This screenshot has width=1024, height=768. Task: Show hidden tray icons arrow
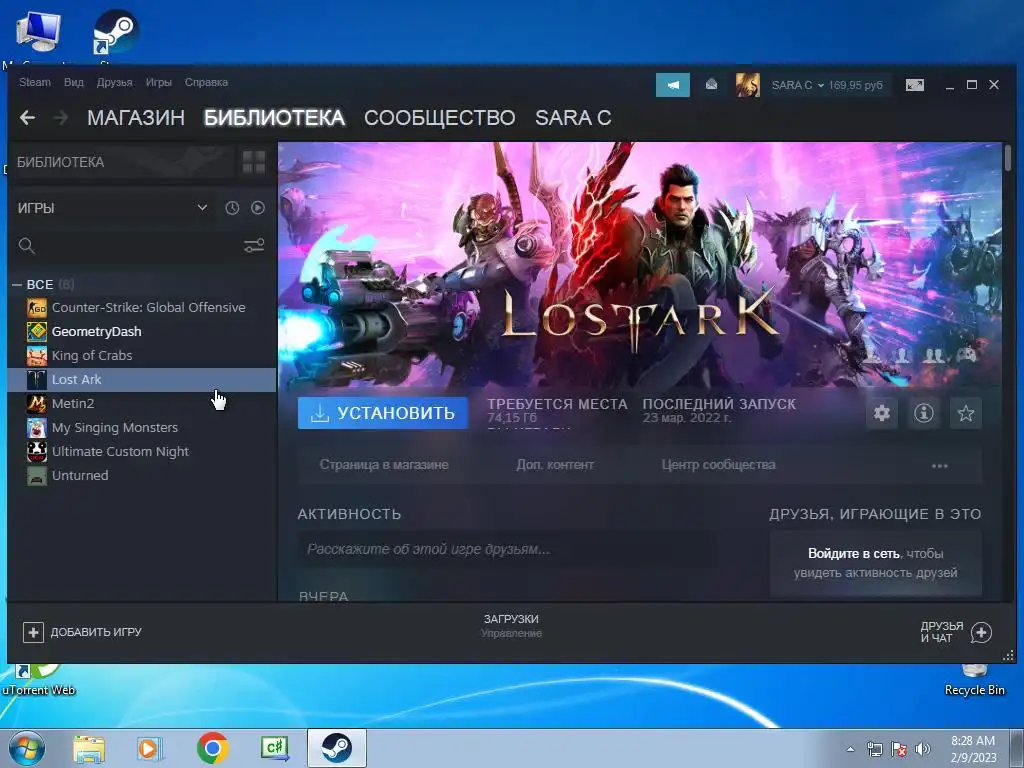pyautogui.click(x=850, y=749)
